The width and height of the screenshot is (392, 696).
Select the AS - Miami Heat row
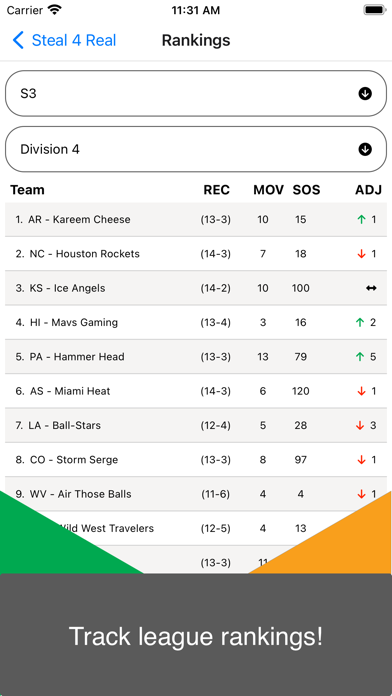196,391
